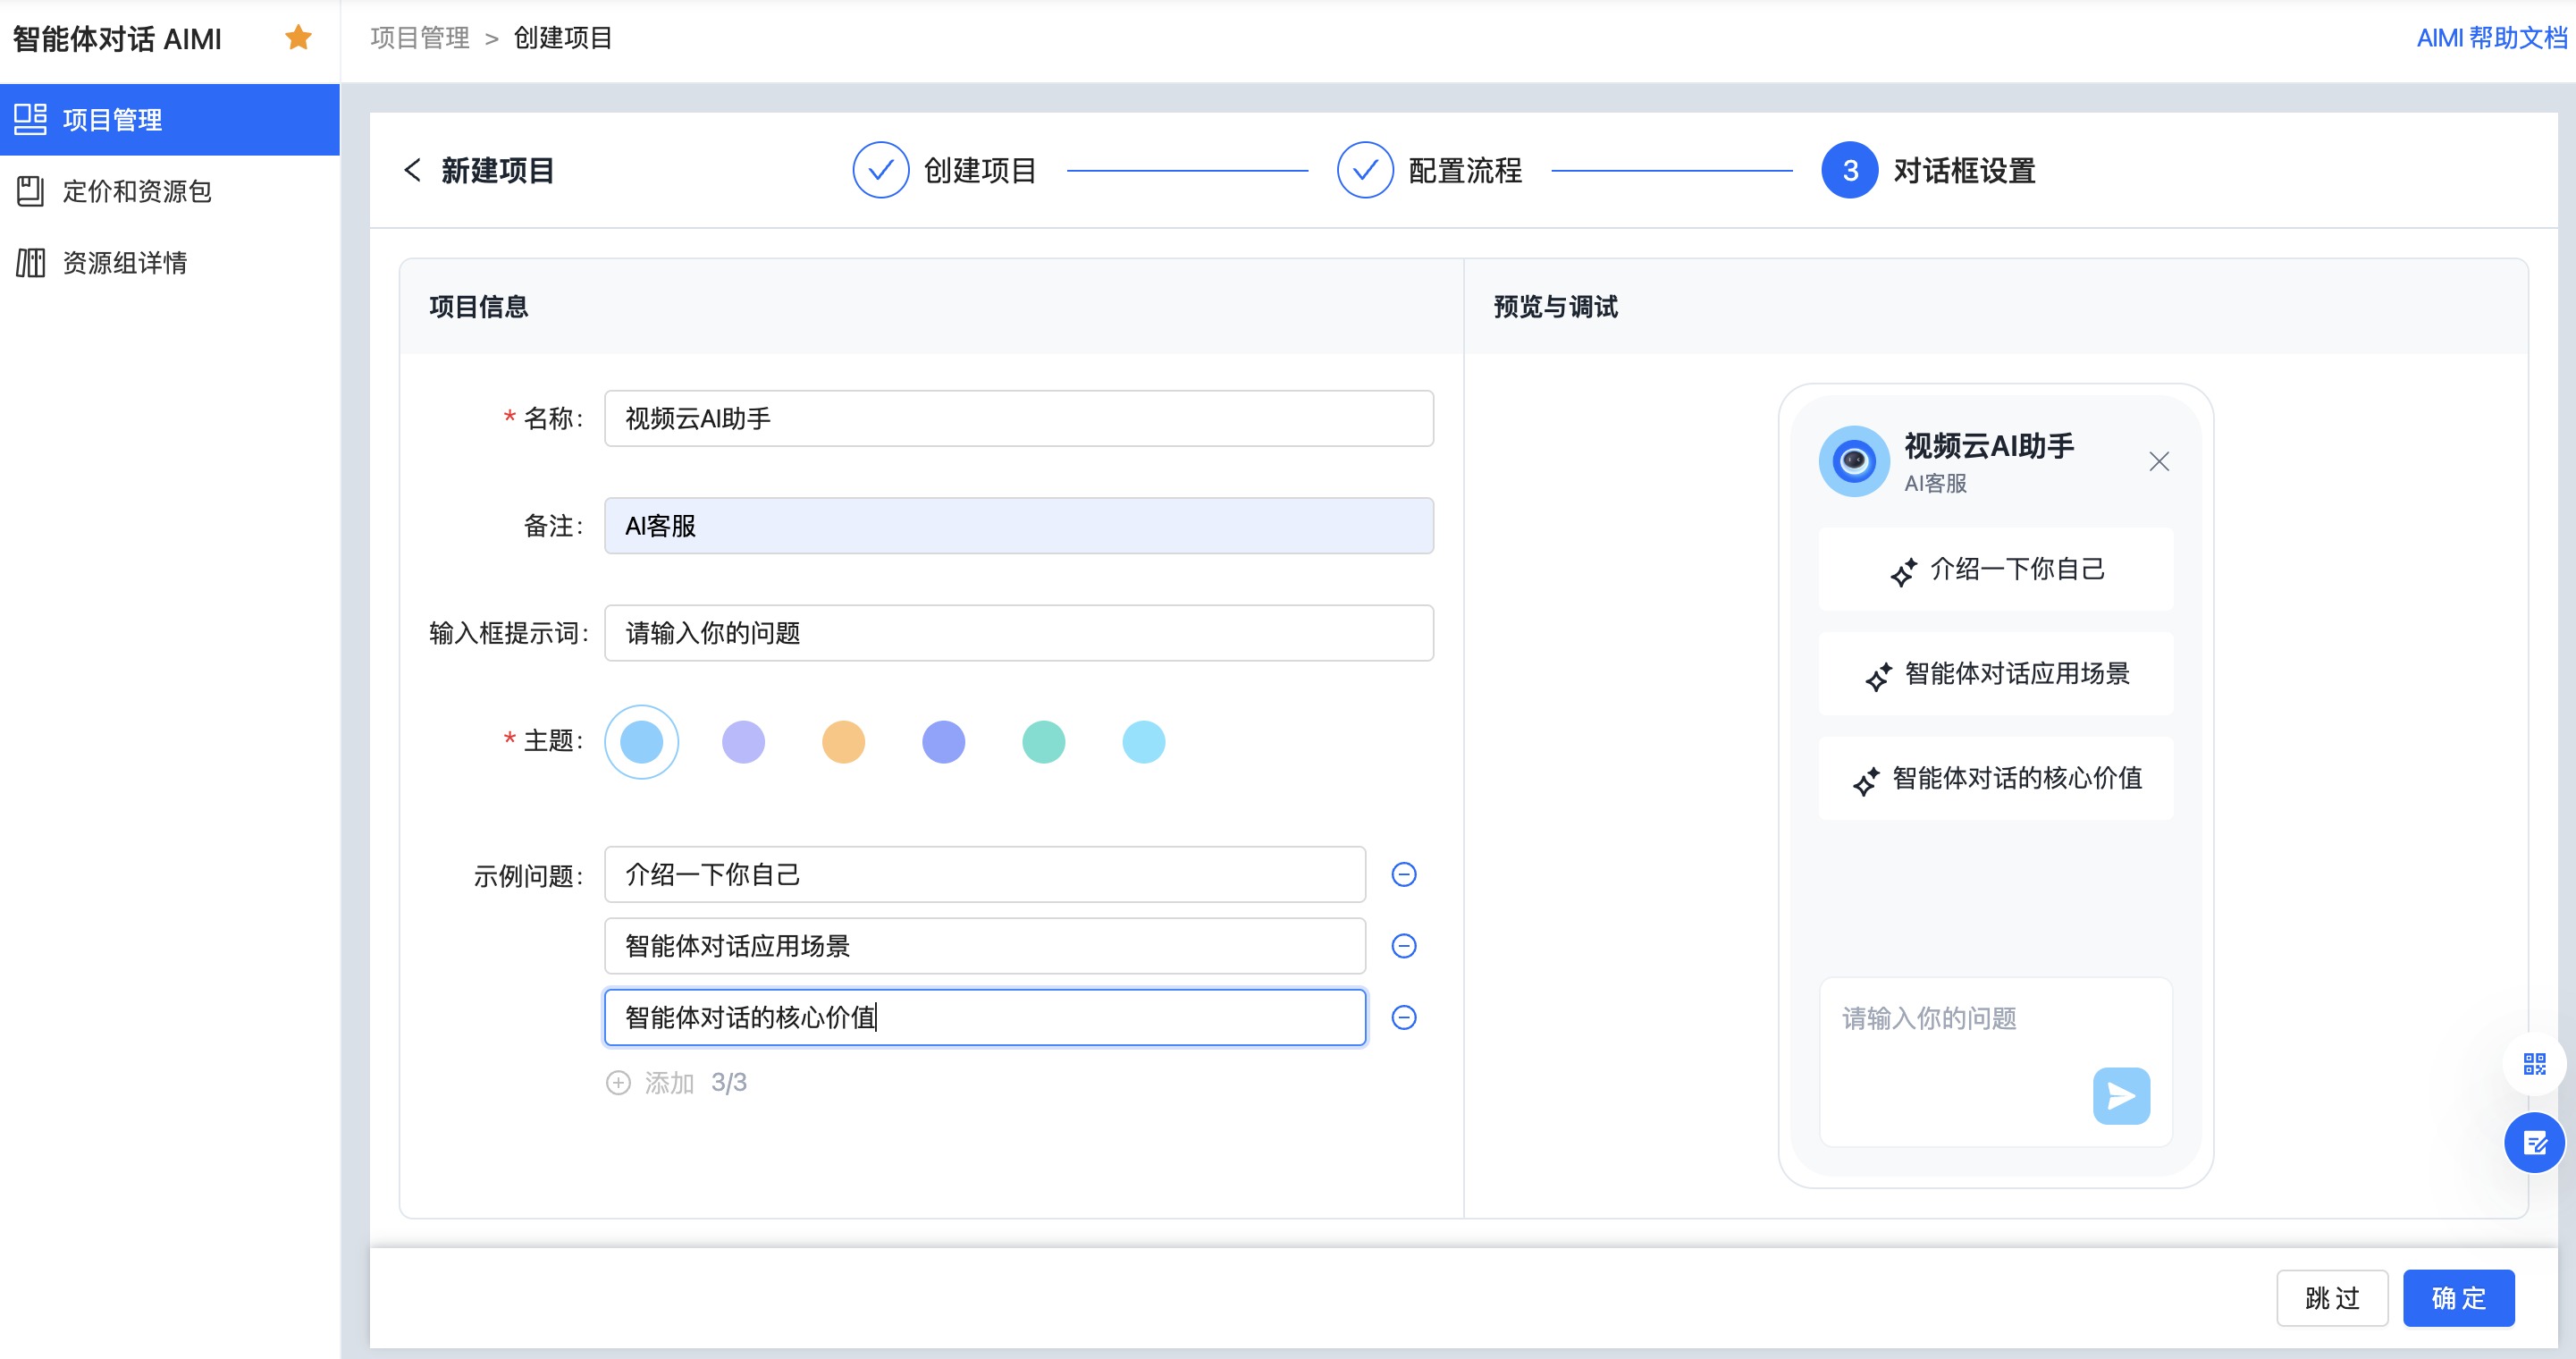Click the blue feedback edit floating button

coord(2534,1142)
